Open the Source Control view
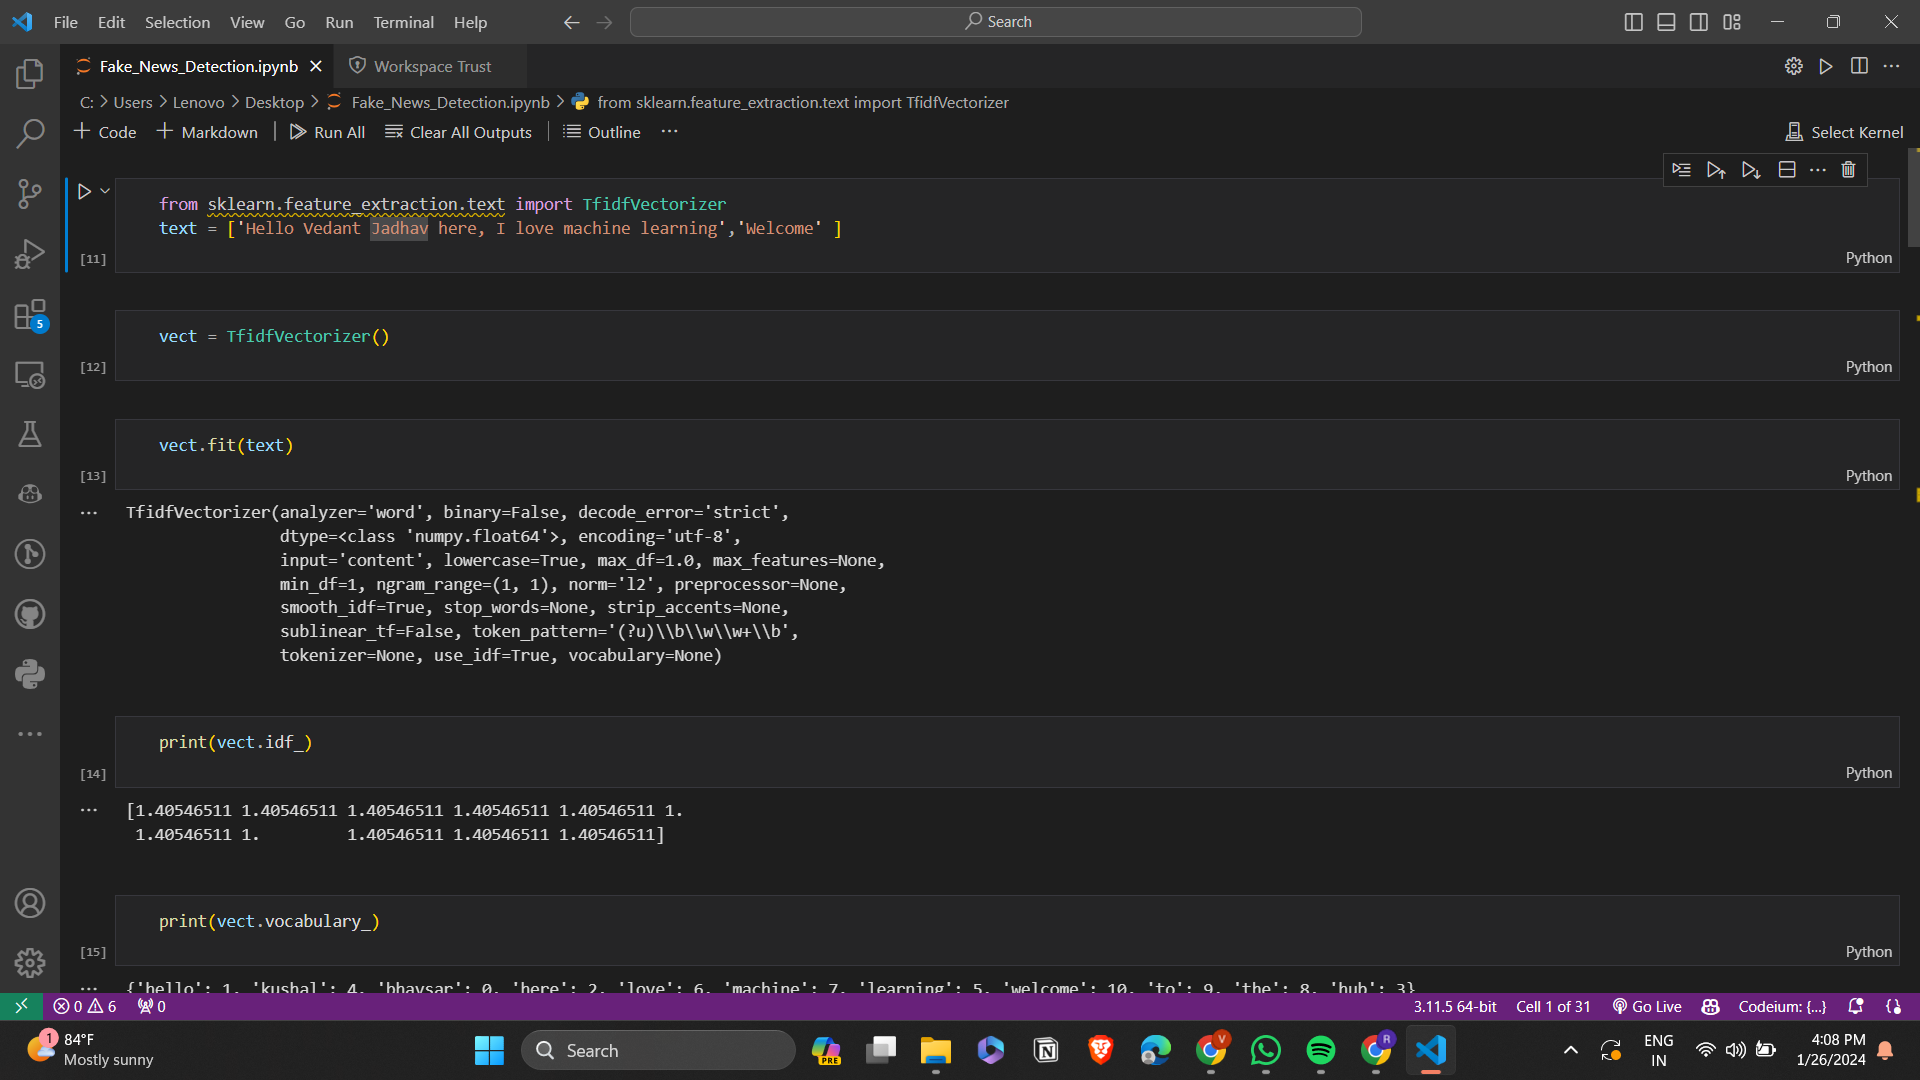Image resolution: width=1920 pixels, height=1080 pixels. click(x=30, y=194)
